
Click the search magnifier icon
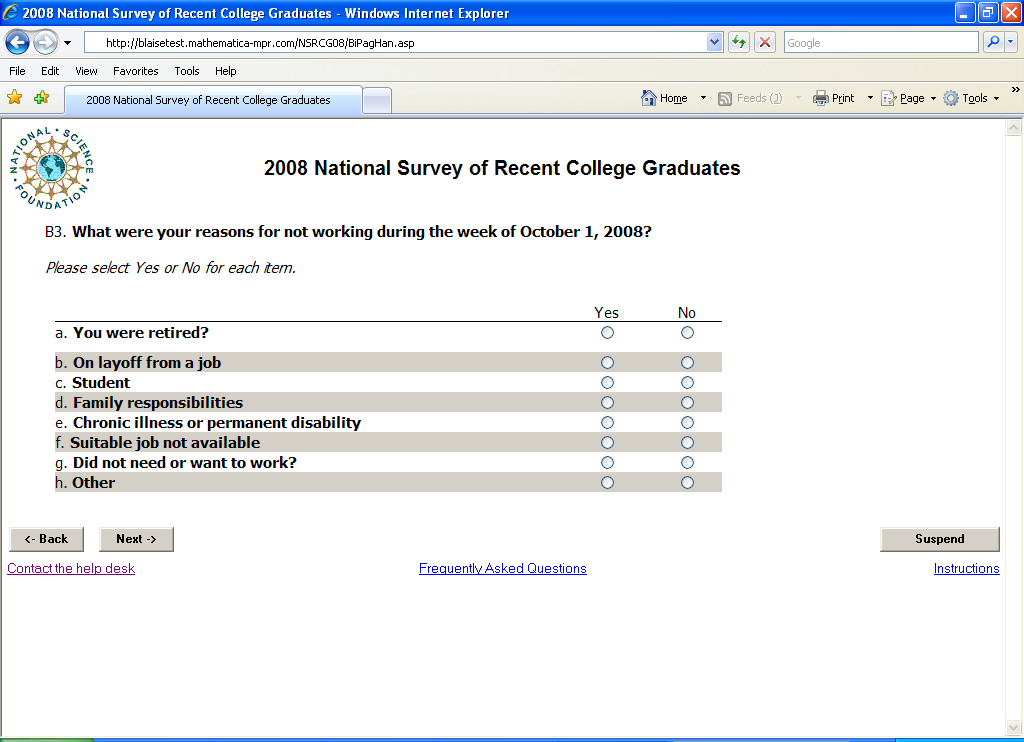pyautogui.click(x=993, y=43)
